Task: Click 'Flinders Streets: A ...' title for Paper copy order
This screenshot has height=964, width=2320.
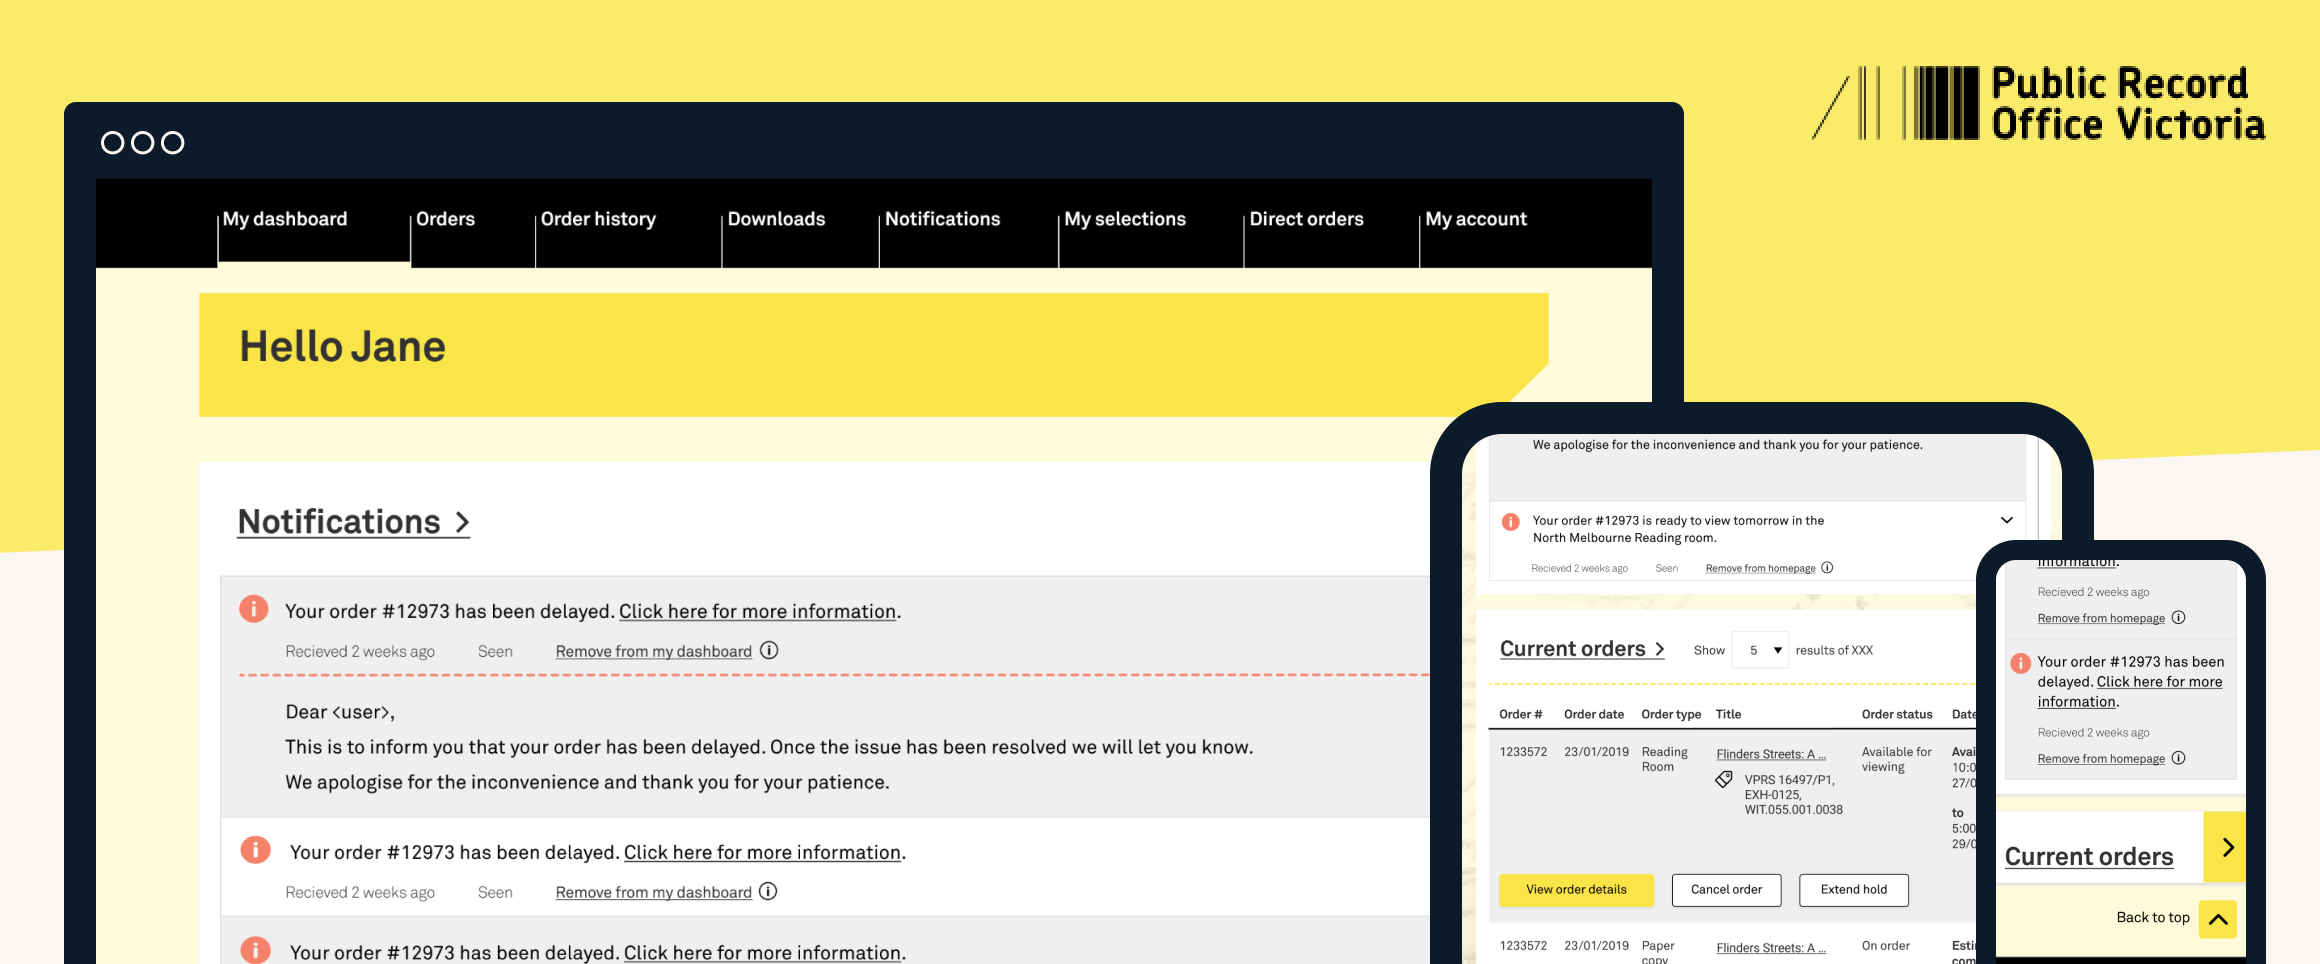Action: (1771, 949)
